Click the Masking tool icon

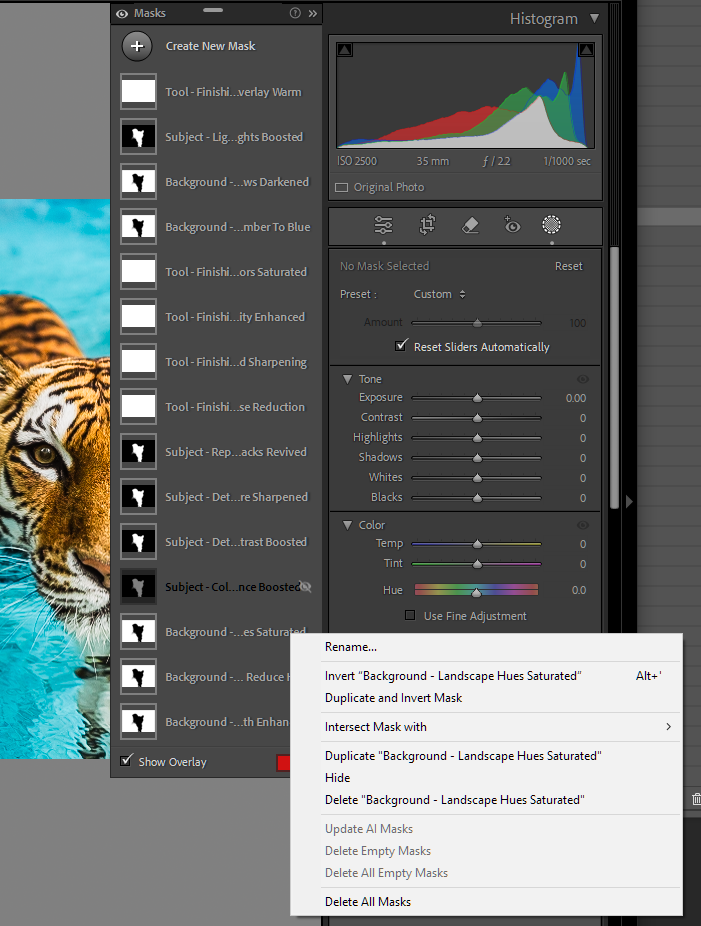pyautogui.click(x=551, y=225)
